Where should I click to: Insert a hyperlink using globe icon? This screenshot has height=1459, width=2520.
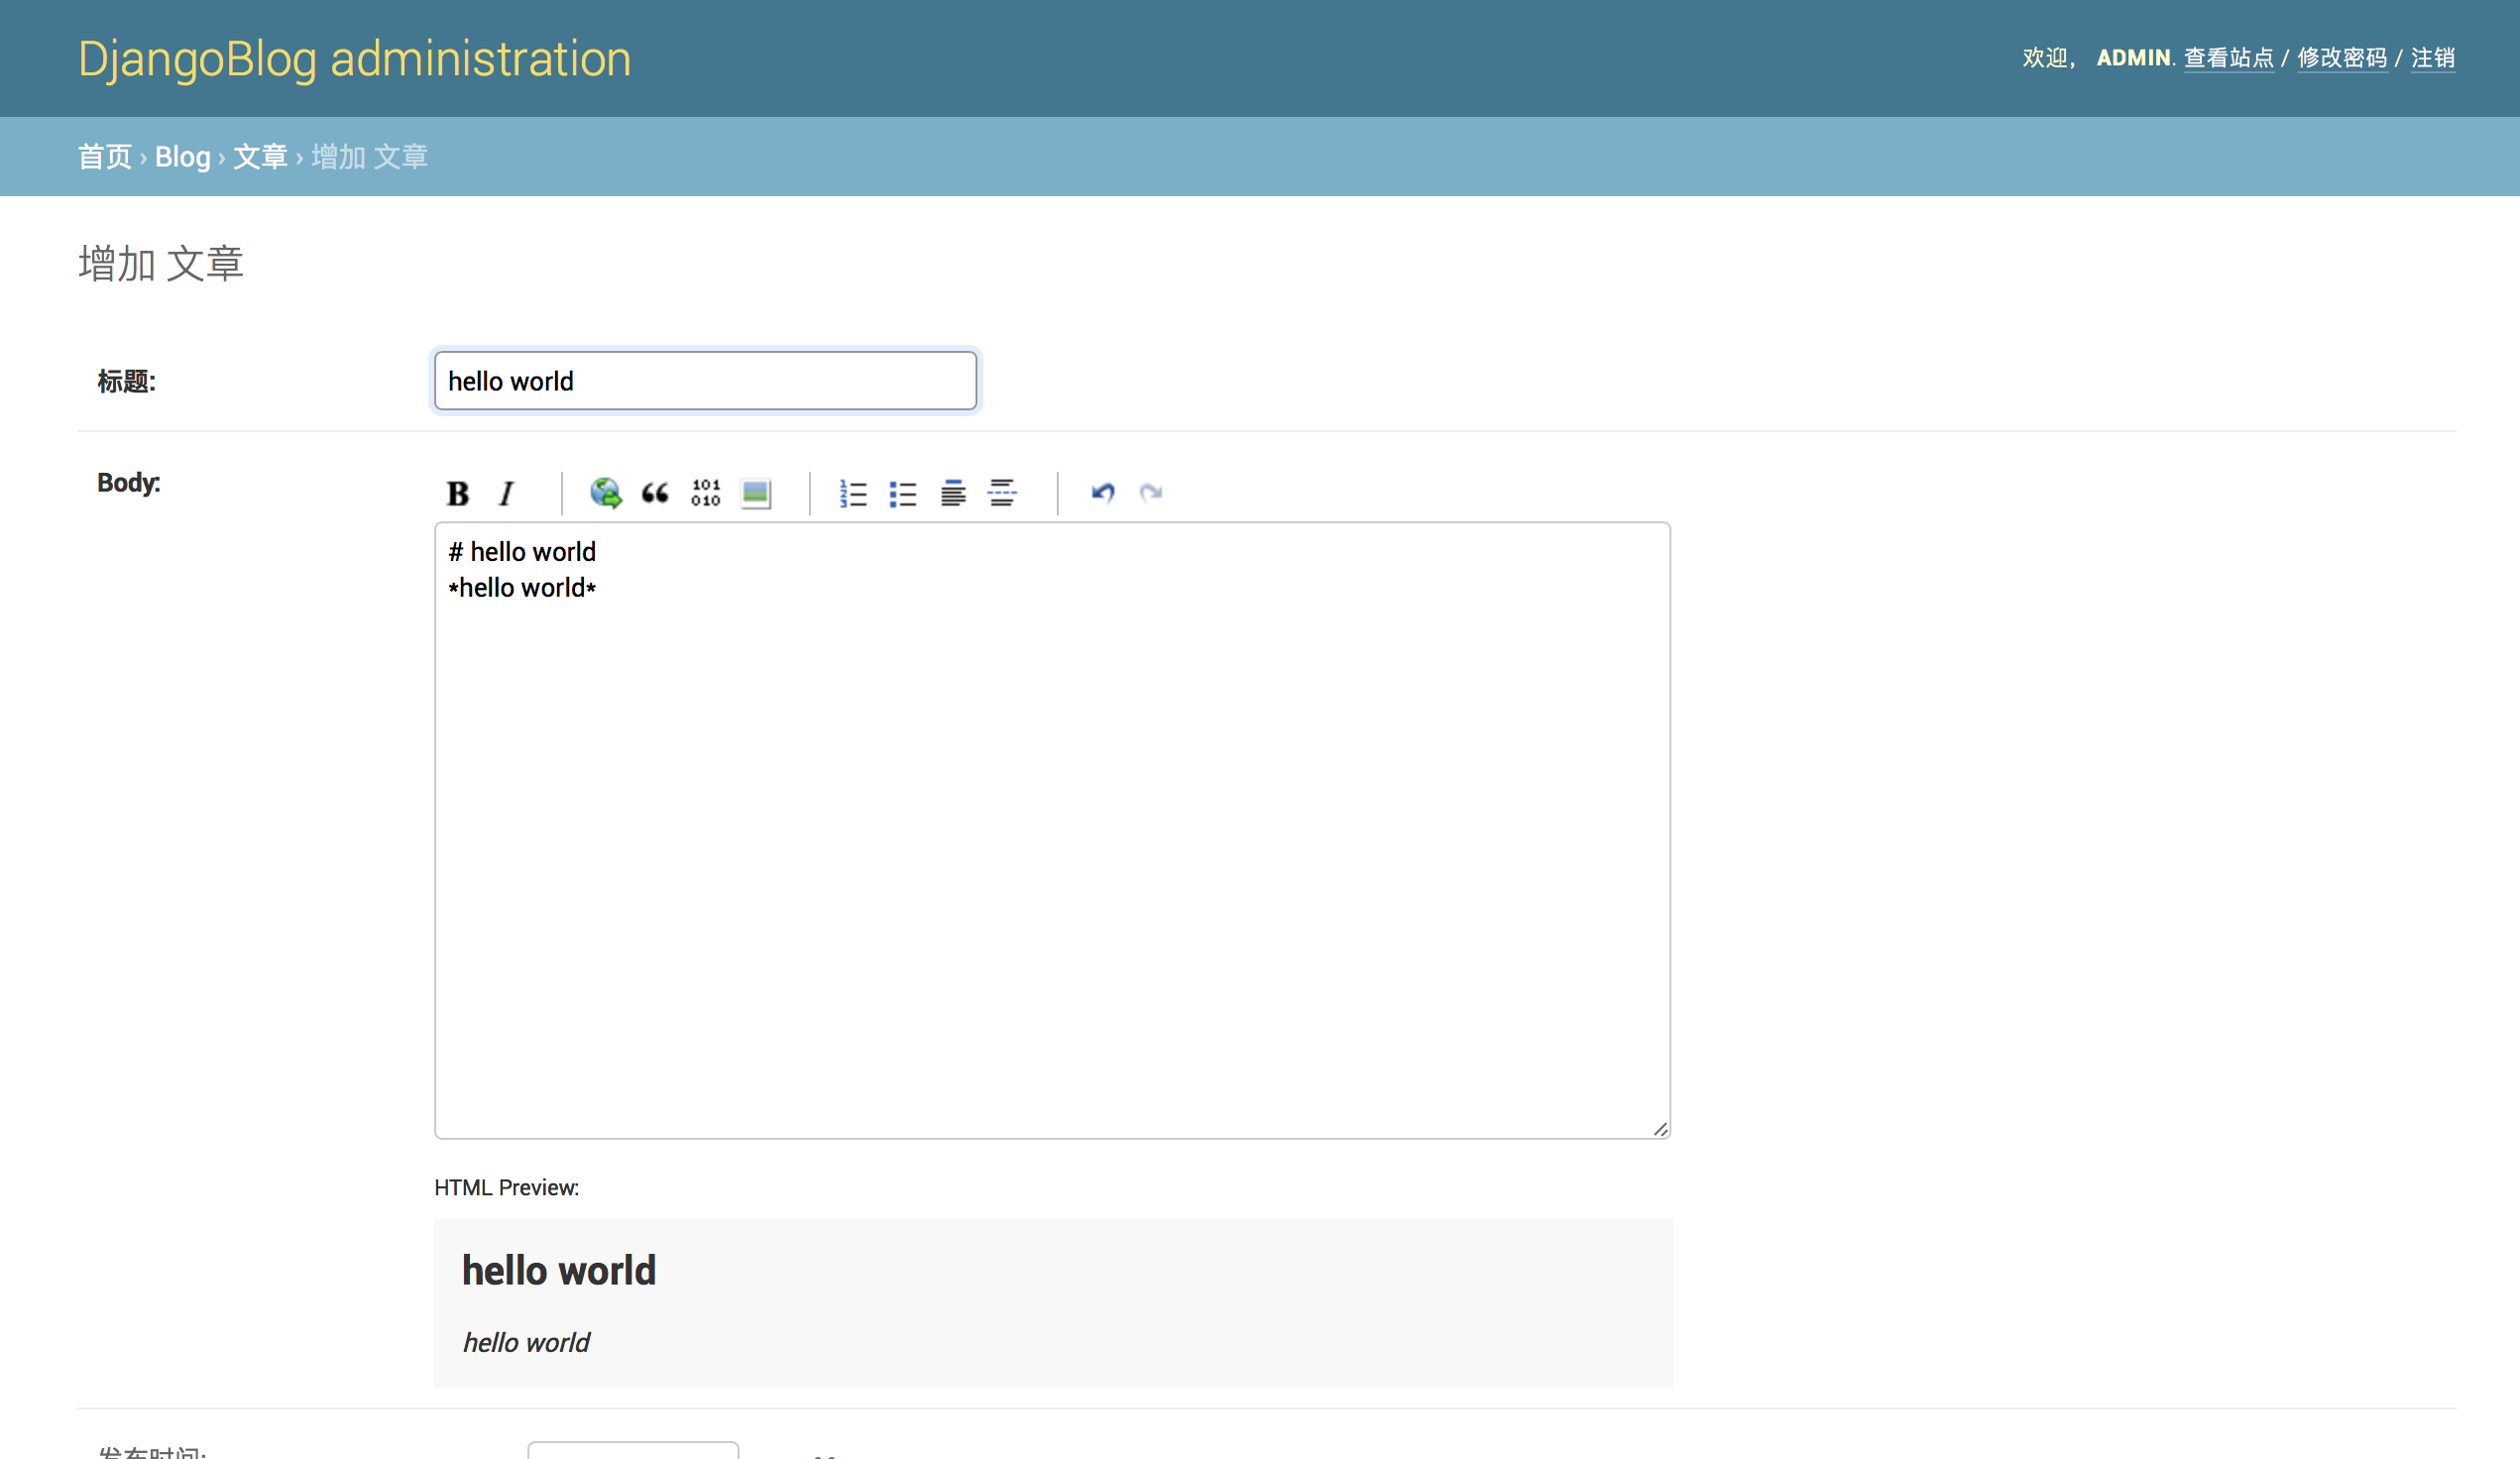[606, 493]
